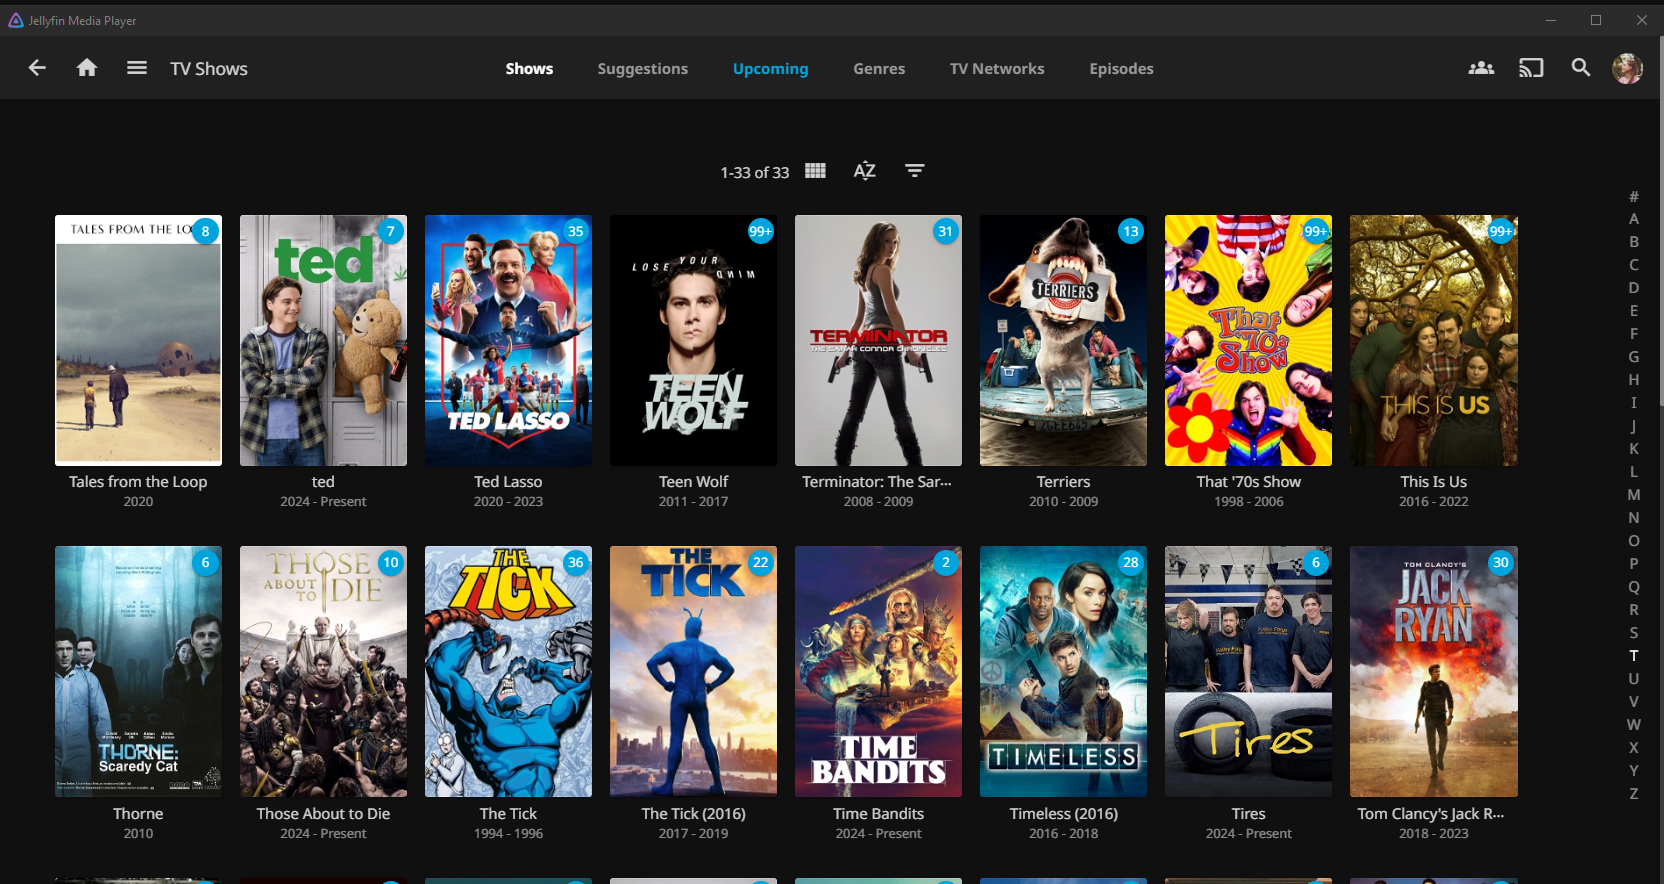1664x884 pixels.
Task: Open the A-Z sort options
Action: pyautogui.click(x=864, y=171)
